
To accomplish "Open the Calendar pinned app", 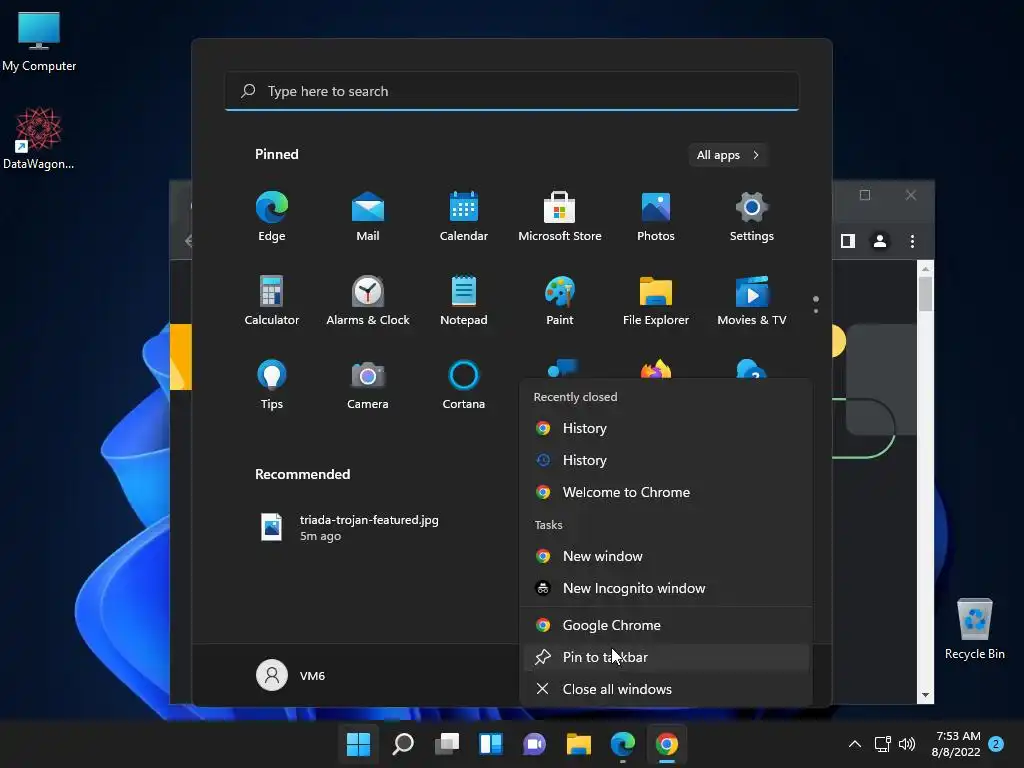I will [x=464, y=217].
